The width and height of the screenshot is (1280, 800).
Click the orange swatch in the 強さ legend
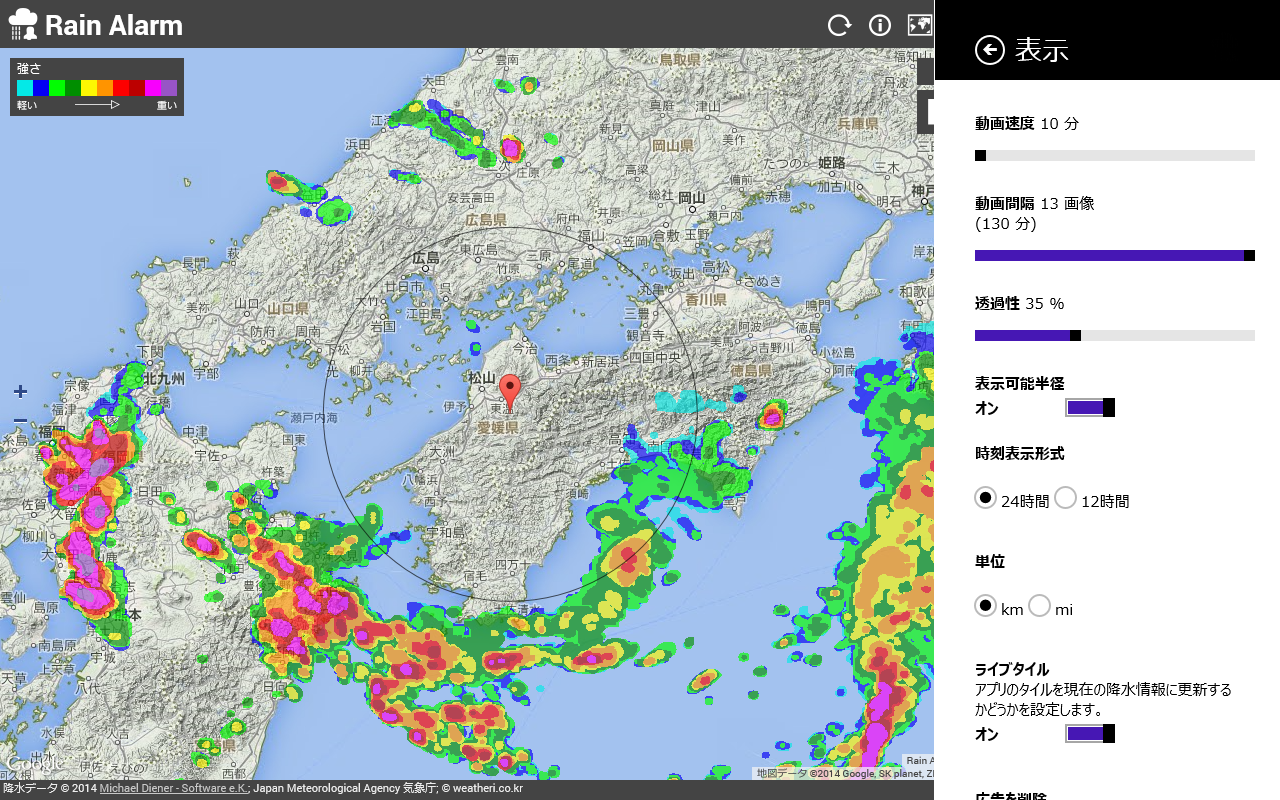[105, 88]
